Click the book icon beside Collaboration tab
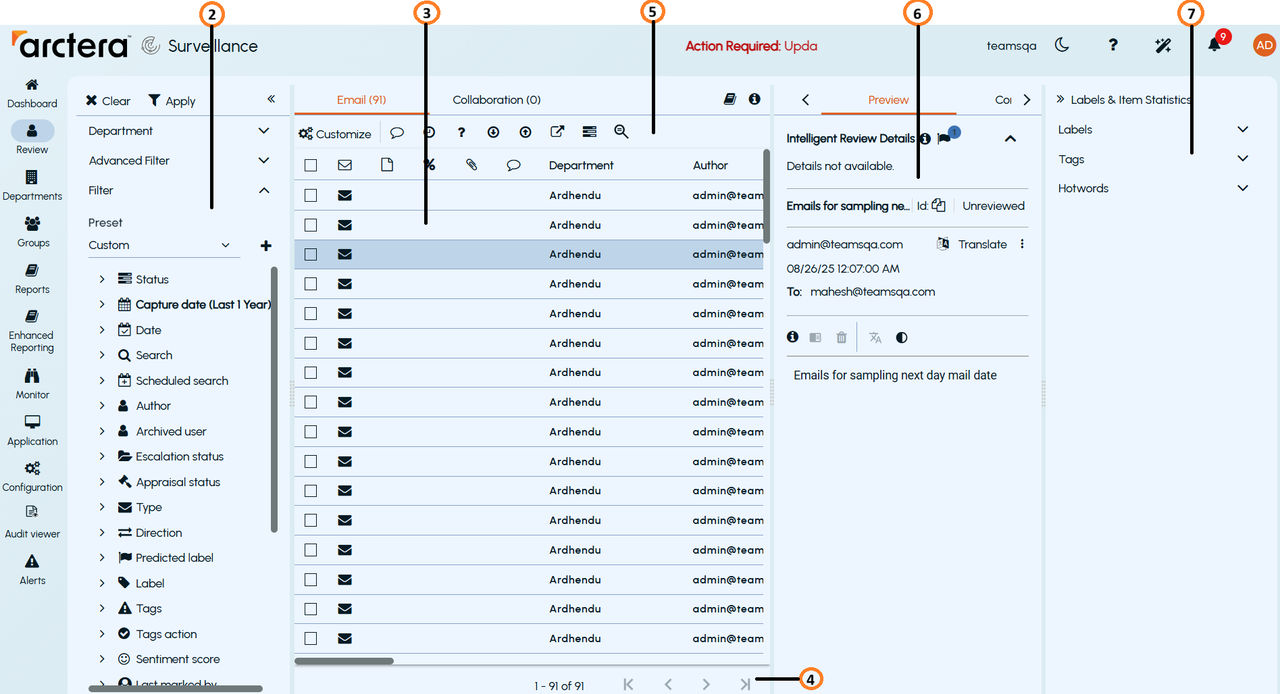This screenshot has height=694, width=1280. pyautogui.click(x=730, y=99)
